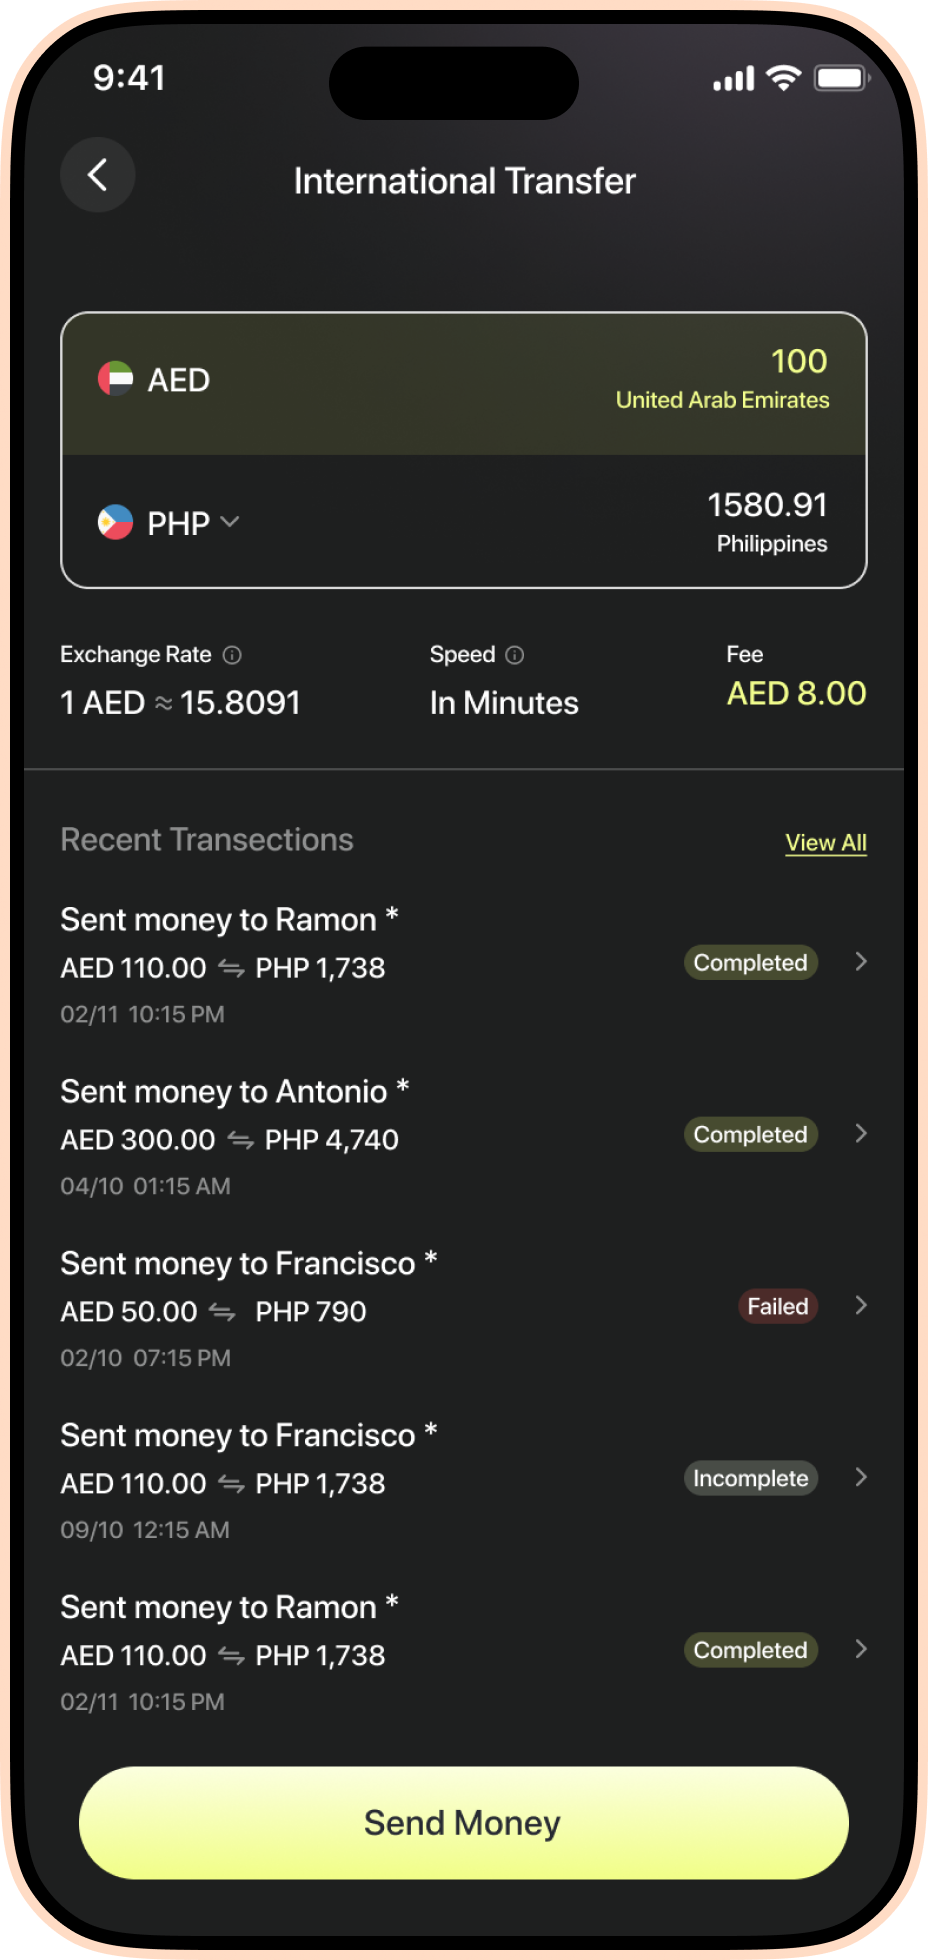Tap the Failed status badge
Image resolution: width=928 pixels, height=1960 pixels.
click(x=778, y=1306)
